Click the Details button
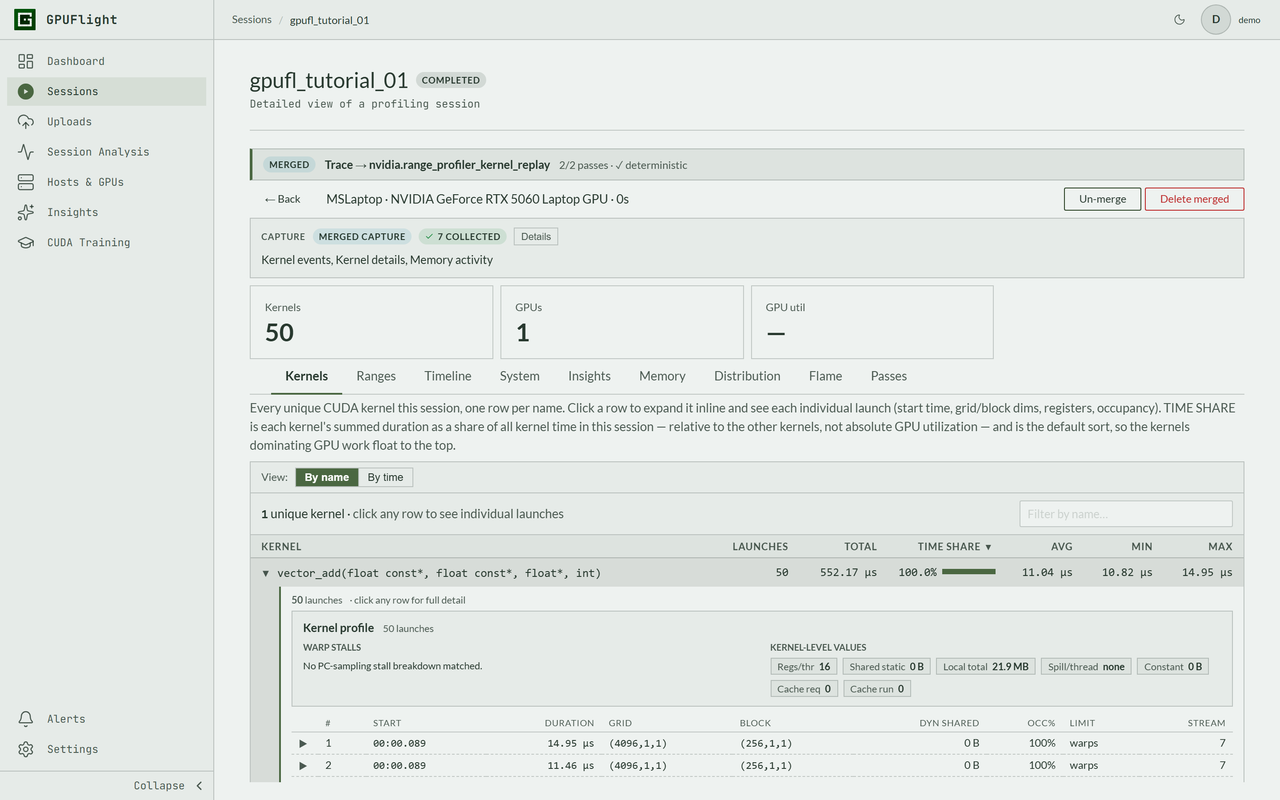The width and height of the screenshot is (1280, 800). (536, 237)
